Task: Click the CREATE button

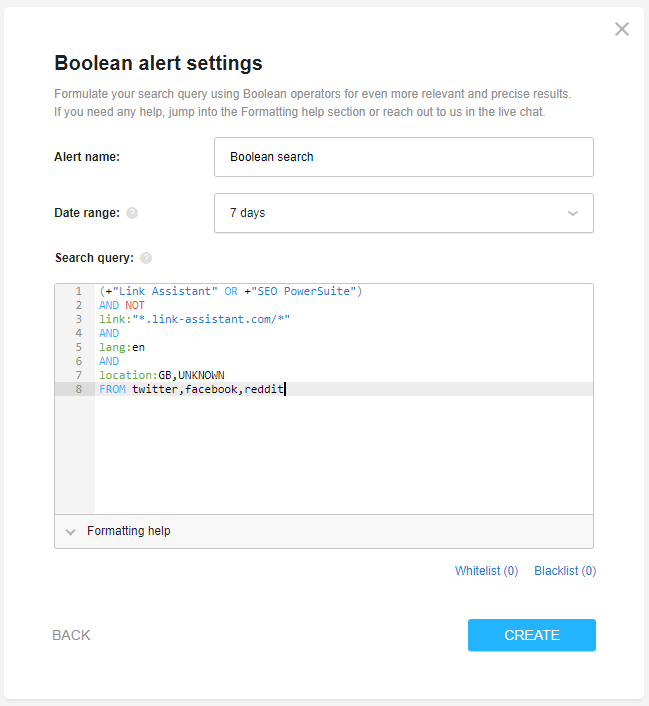Action: click(531, 635)
